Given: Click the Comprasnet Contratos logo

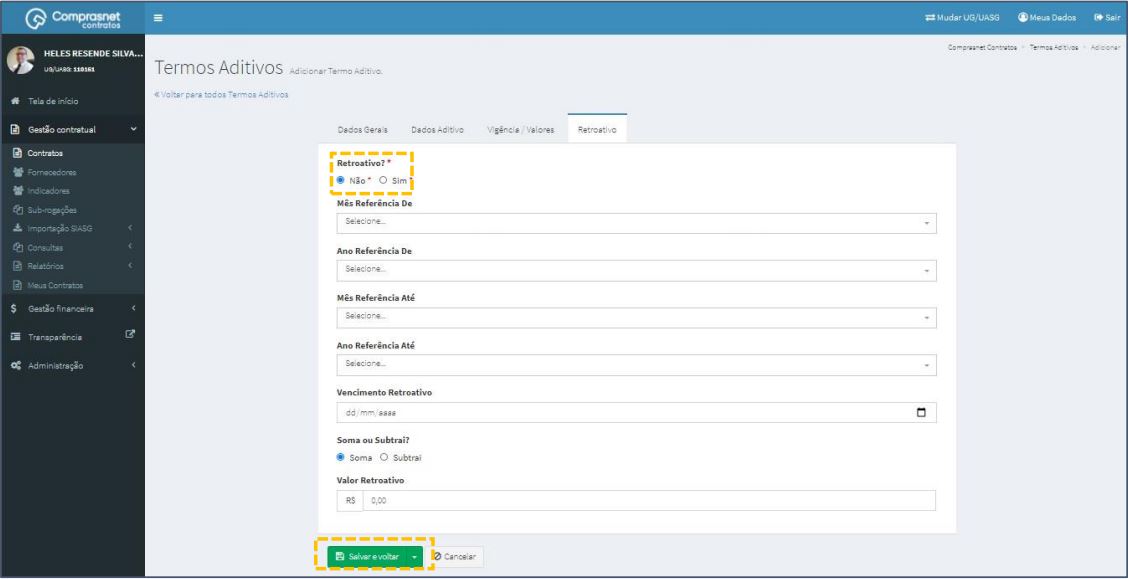Looking at the screenshot, I should pos(73,19).
